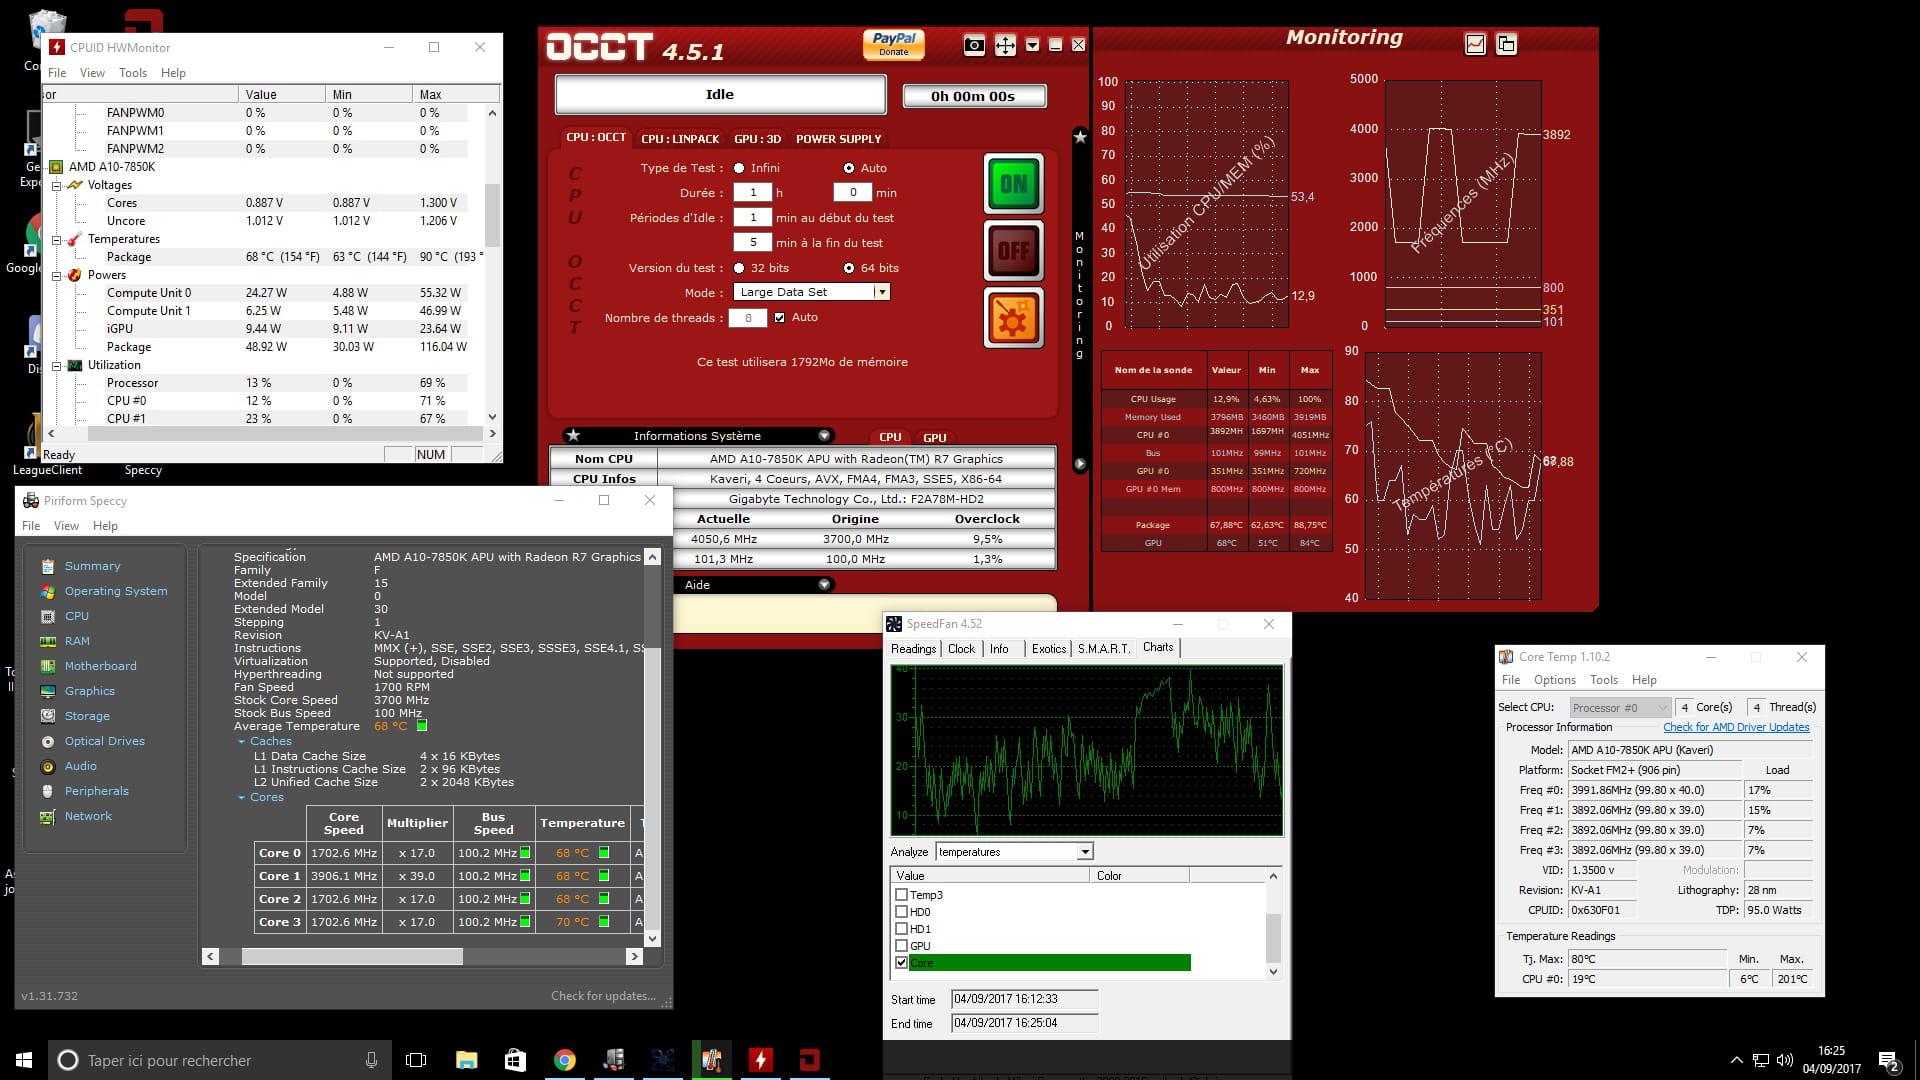The width and height of the screenshot is (1920, 1080).
Task: Open Google Chrome from the taskbar
Action: pyautogui.click(x=565, y=1060)
